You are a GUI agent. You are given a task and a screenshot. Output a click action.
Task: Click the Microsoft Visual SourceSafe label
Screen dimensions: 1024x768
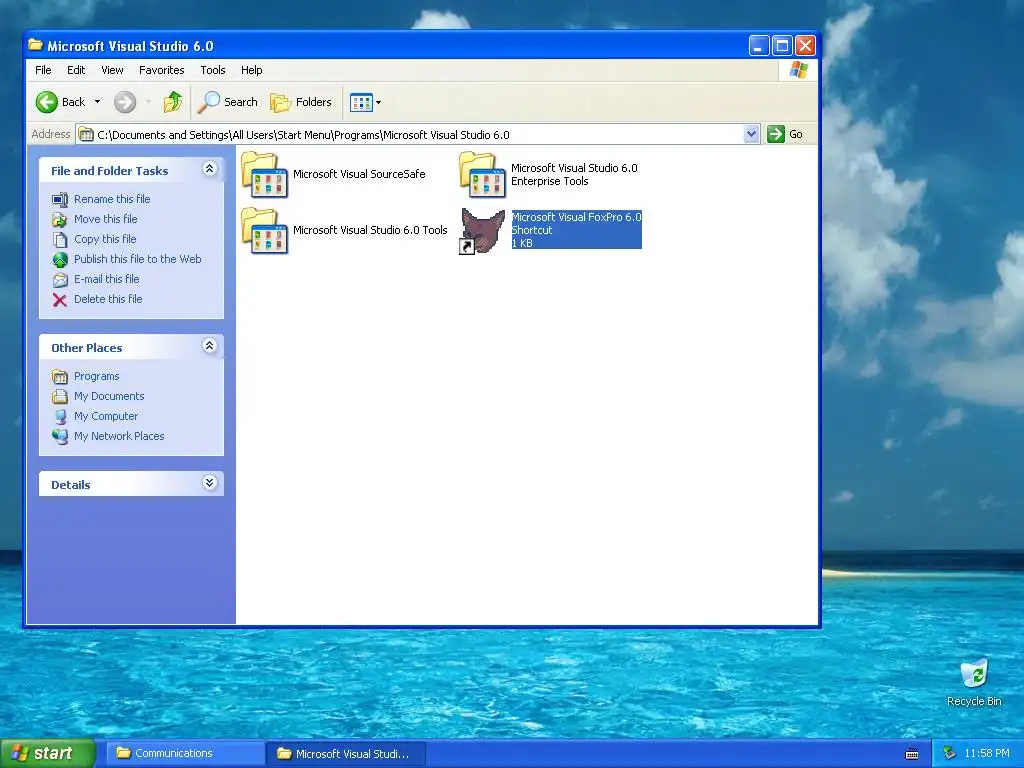tap(359, 174)
